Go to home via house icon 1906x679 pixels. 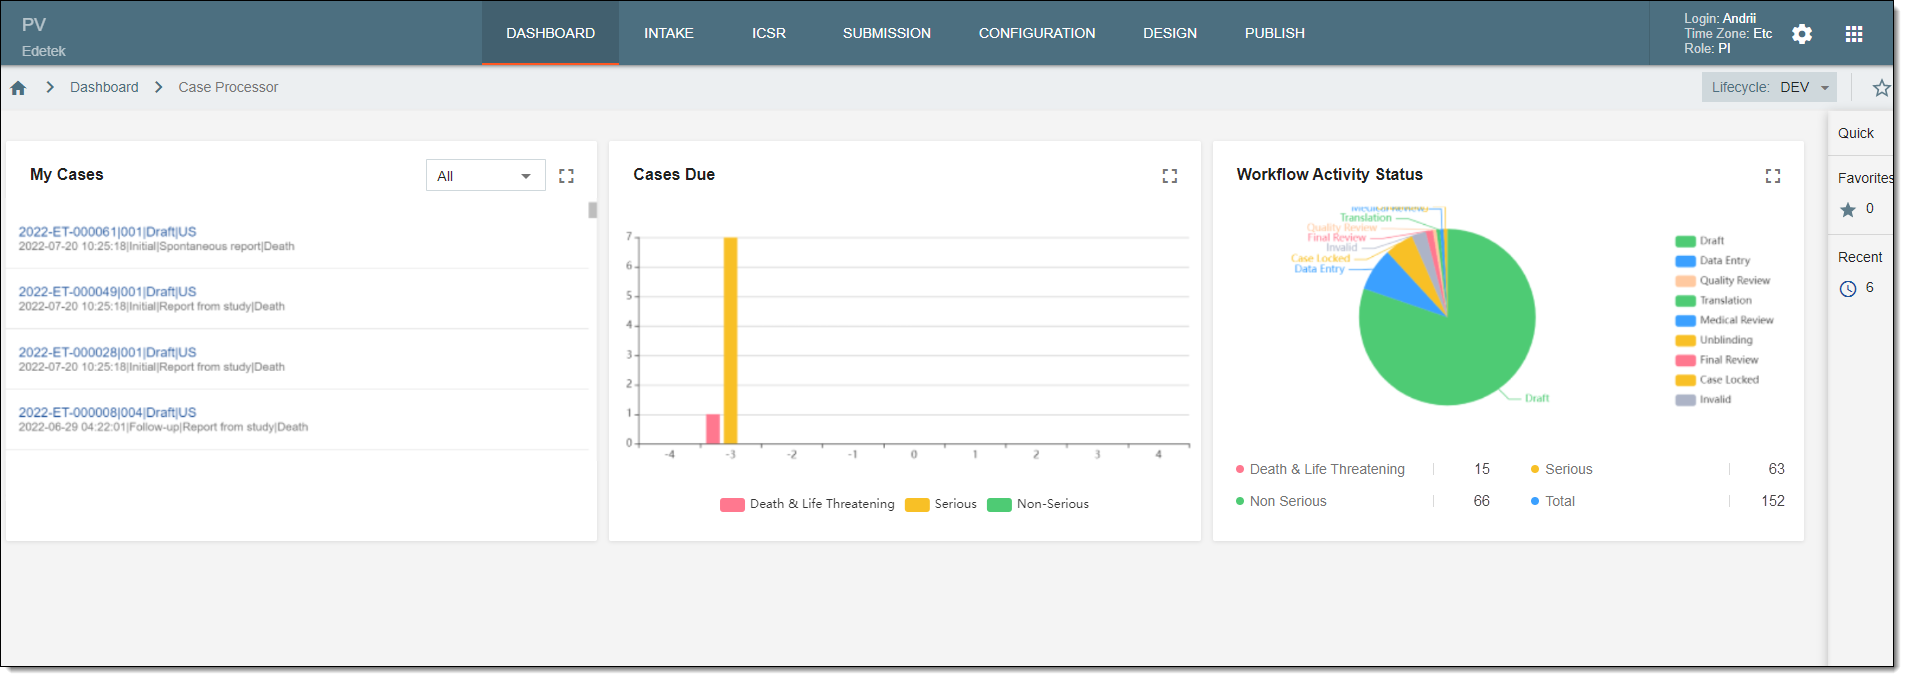tap(18, 88)
